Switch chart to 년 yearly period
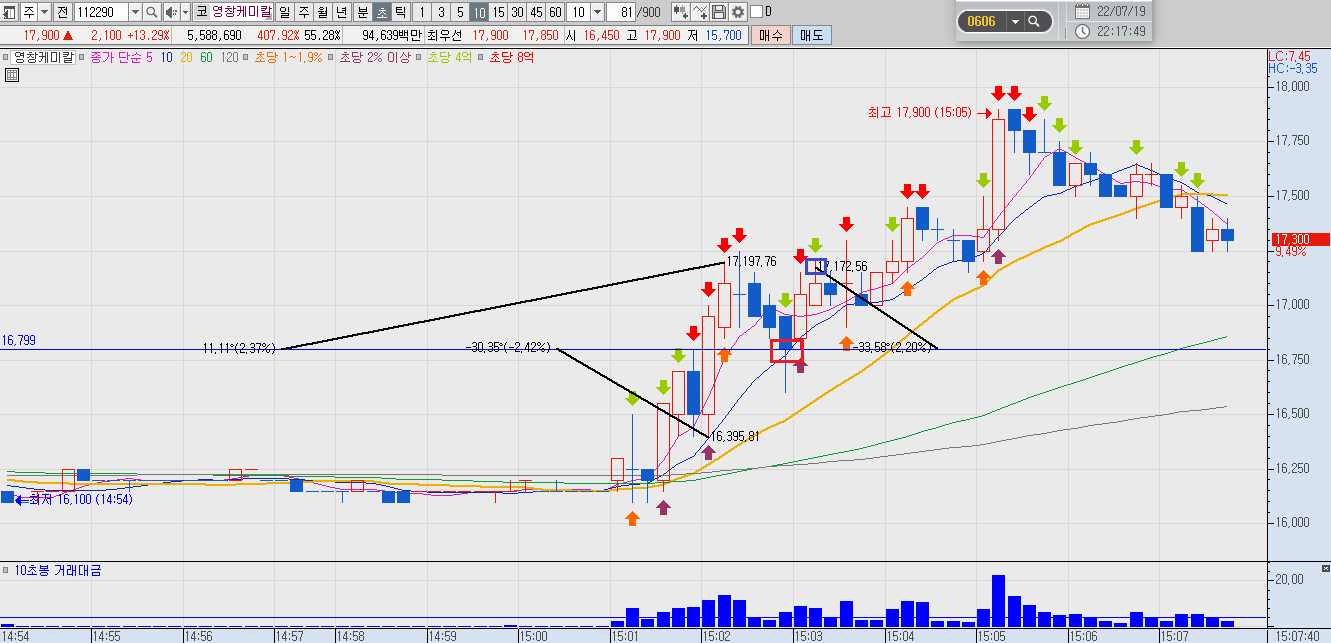 click(x=341, y=12)
